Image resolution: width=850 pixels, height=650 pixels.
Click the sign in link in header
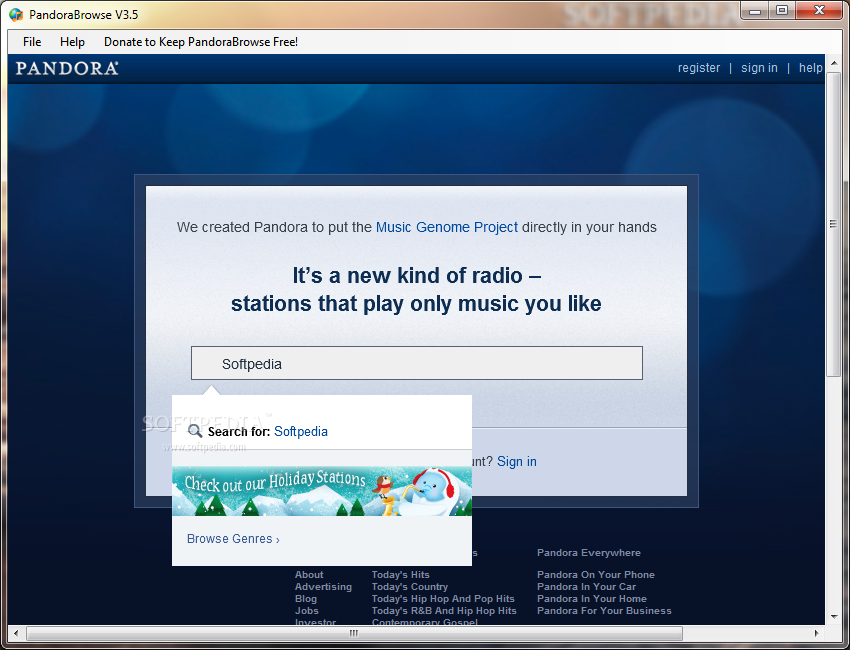coord(759,68)
